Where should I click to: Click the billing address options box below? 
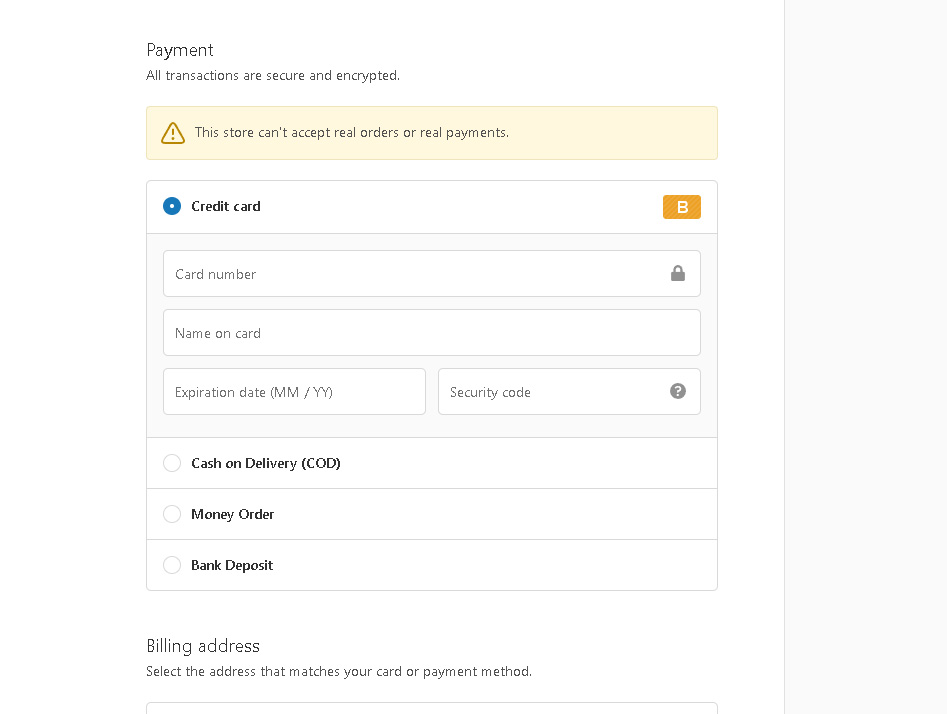pyautogui.click(x=432, y=708)
